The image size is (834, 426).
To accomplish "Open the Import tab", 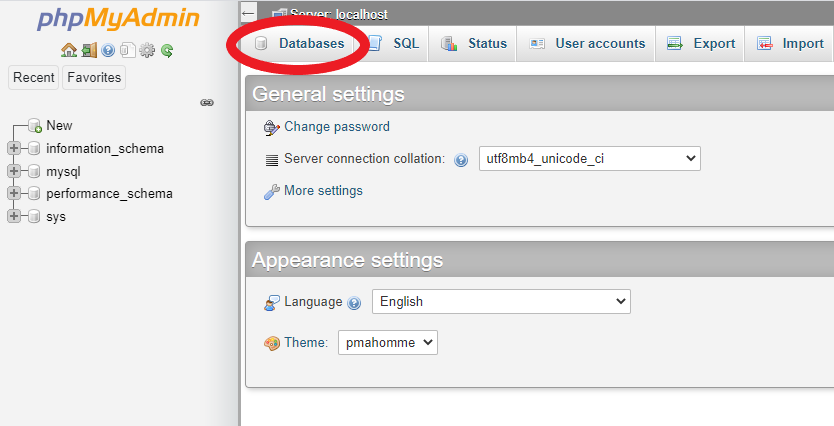I will point(789,44).
